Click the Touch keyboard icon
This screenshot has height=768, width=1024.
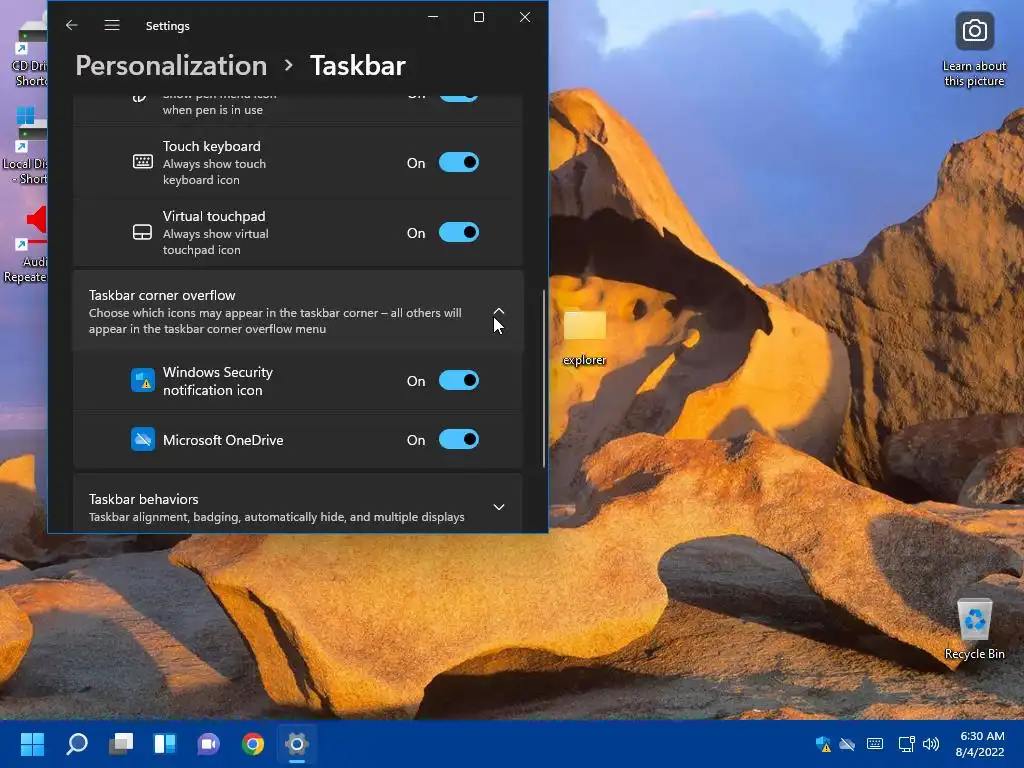pyautogui.click(x=142, y=162)
